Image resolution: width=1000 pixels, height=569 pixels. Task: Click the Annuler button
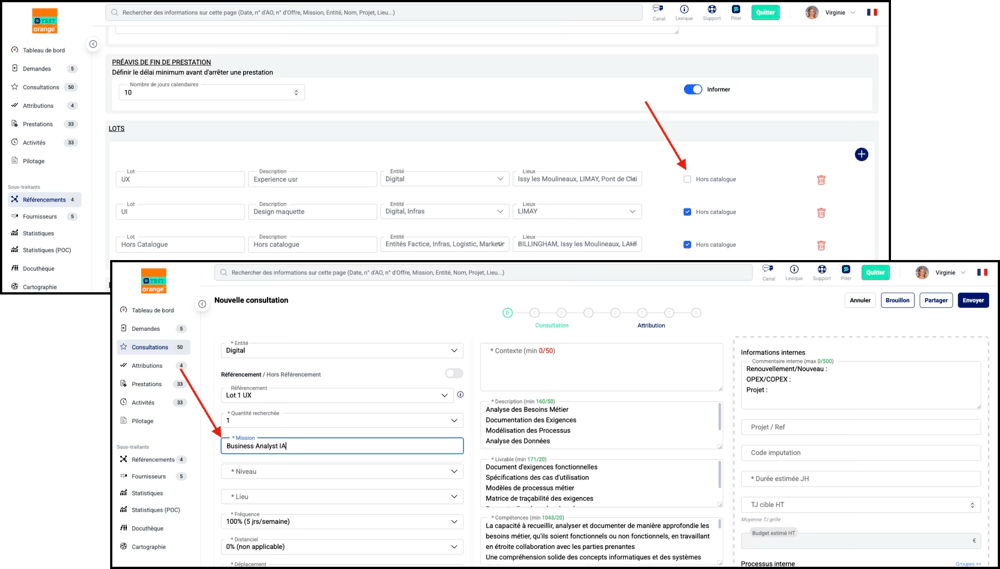click(860, 300)
